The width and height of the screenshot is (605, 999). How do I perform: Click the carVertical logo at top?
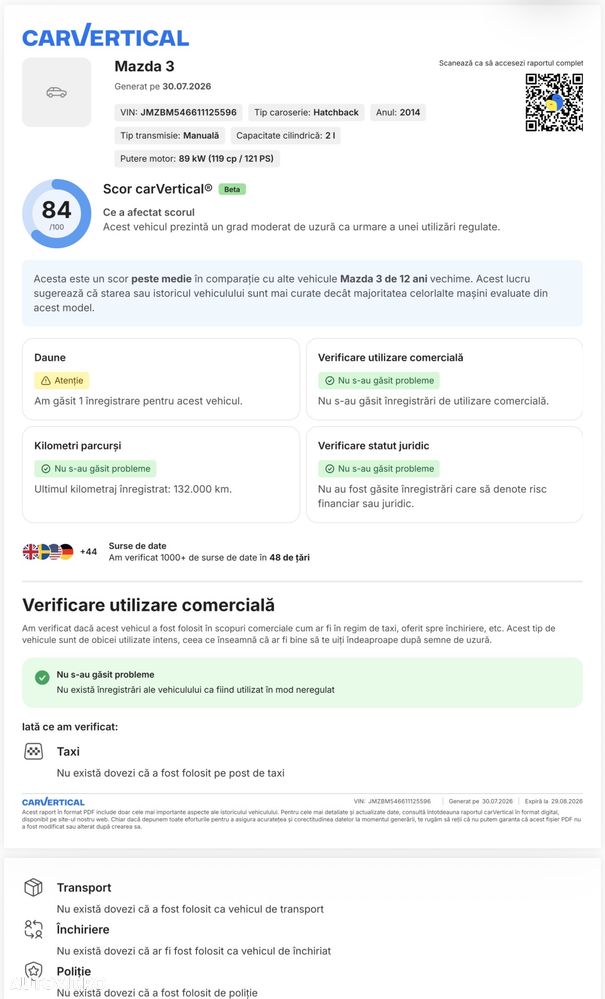[x=106, y=36]
